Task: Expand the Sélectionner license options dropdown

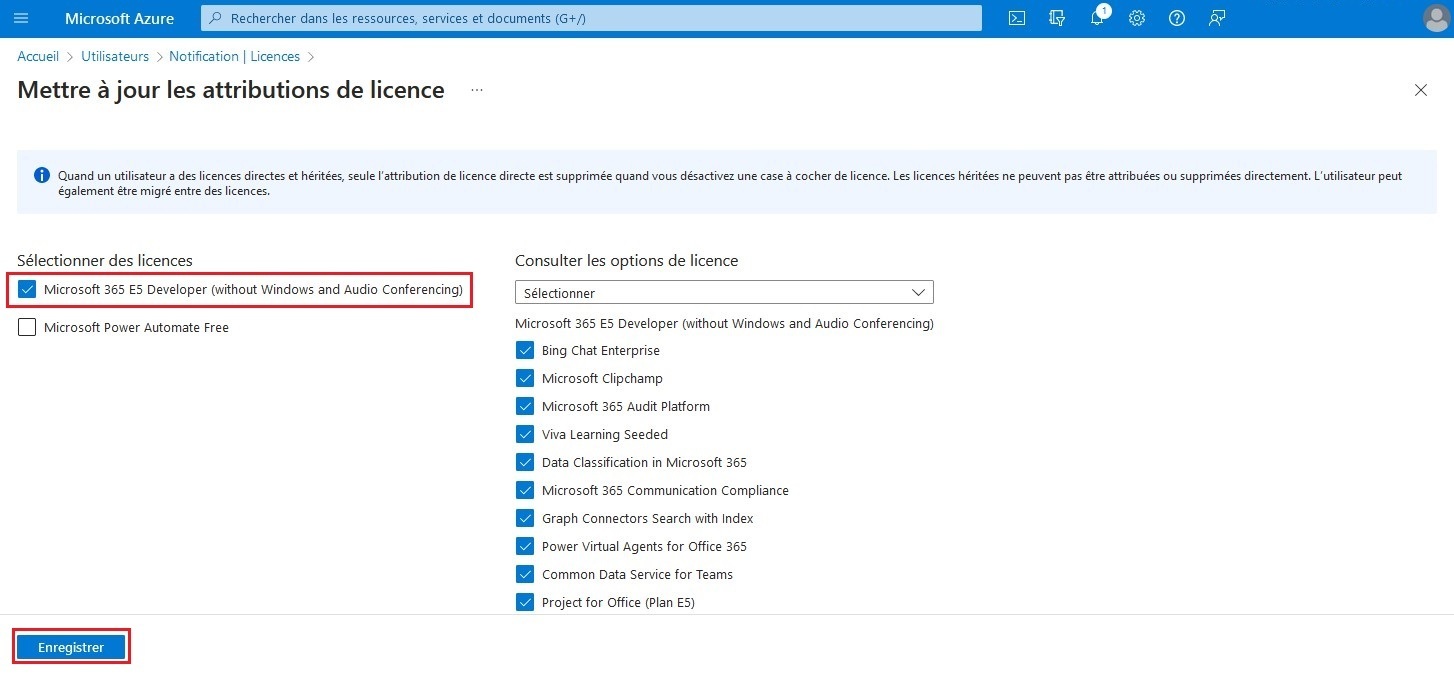Action: pos(724,292)
